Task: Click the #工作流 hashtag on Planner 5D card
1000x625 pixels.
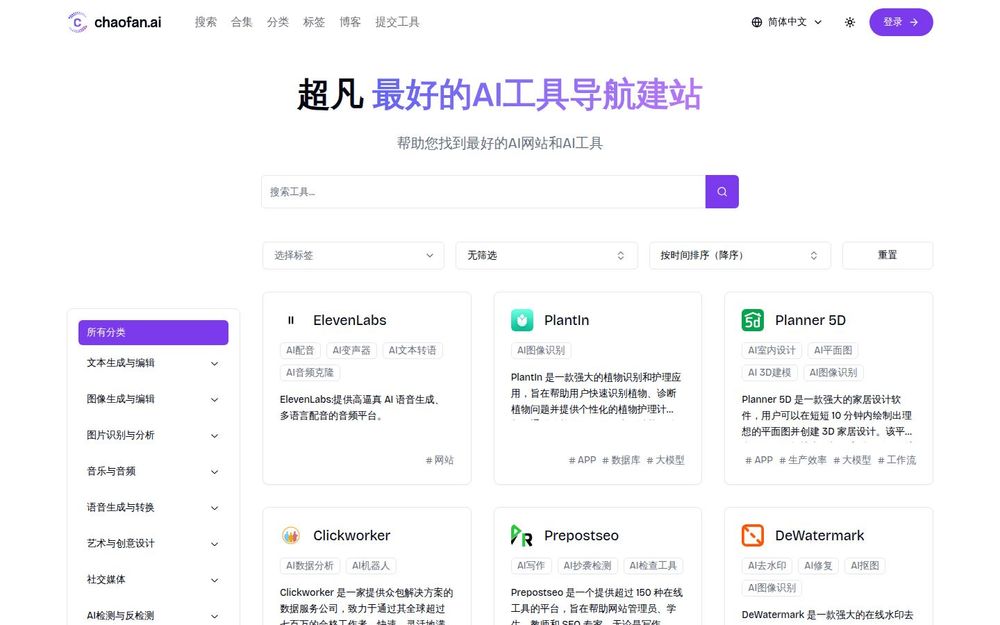Action: (x=896, y=460)
